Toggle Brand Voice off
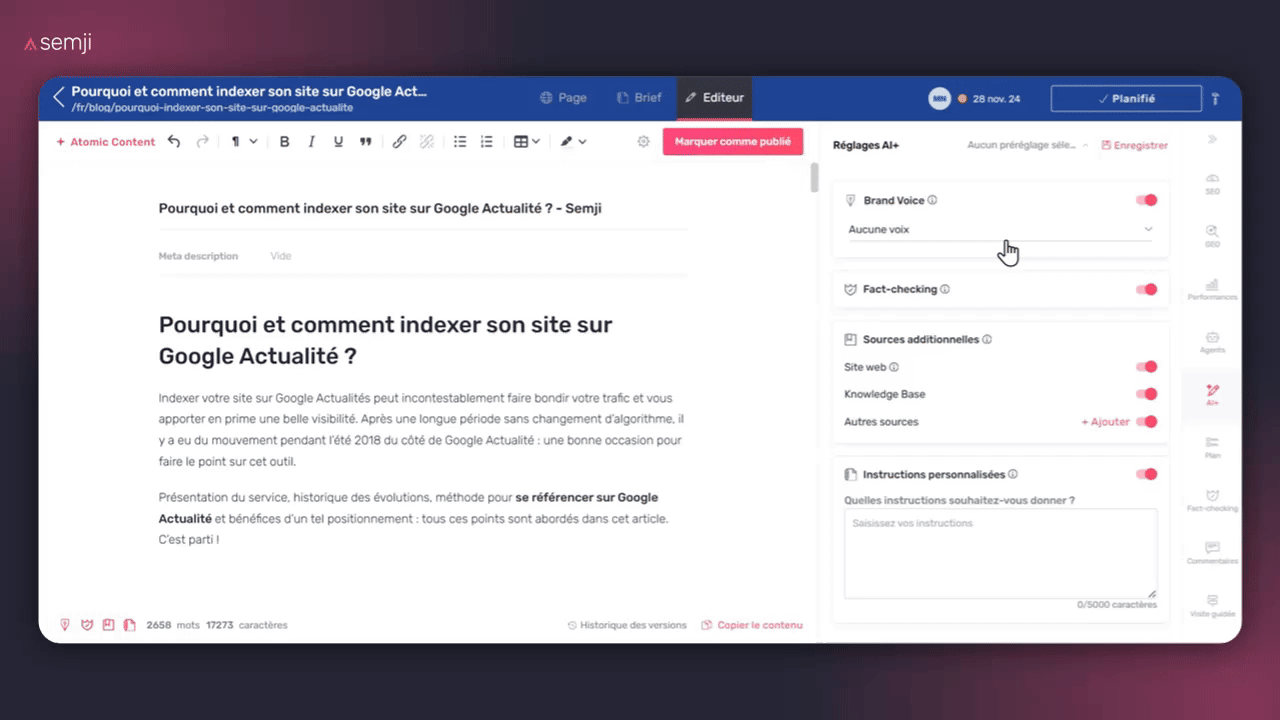The width and height of the screenshot is (1280, 720). (x=1145, y=200)
